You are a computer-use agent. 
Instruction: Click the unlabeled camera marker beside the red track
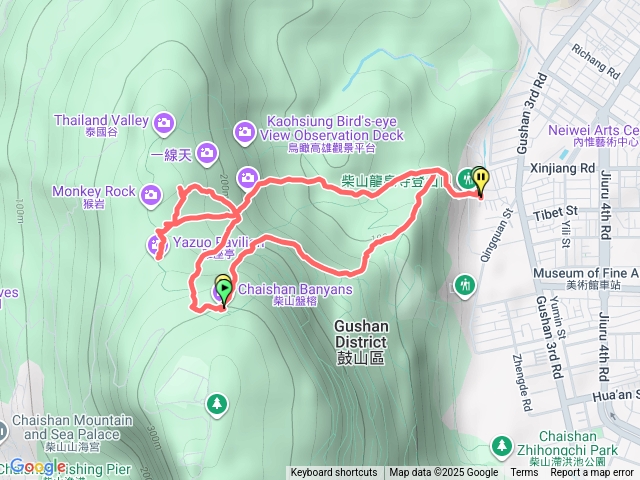point(247,178)
